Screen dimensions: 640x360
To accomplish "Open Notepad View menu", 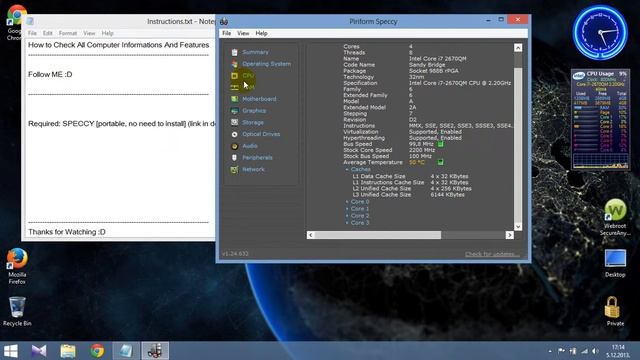I will pyautogui.click(x=89, y=33).
